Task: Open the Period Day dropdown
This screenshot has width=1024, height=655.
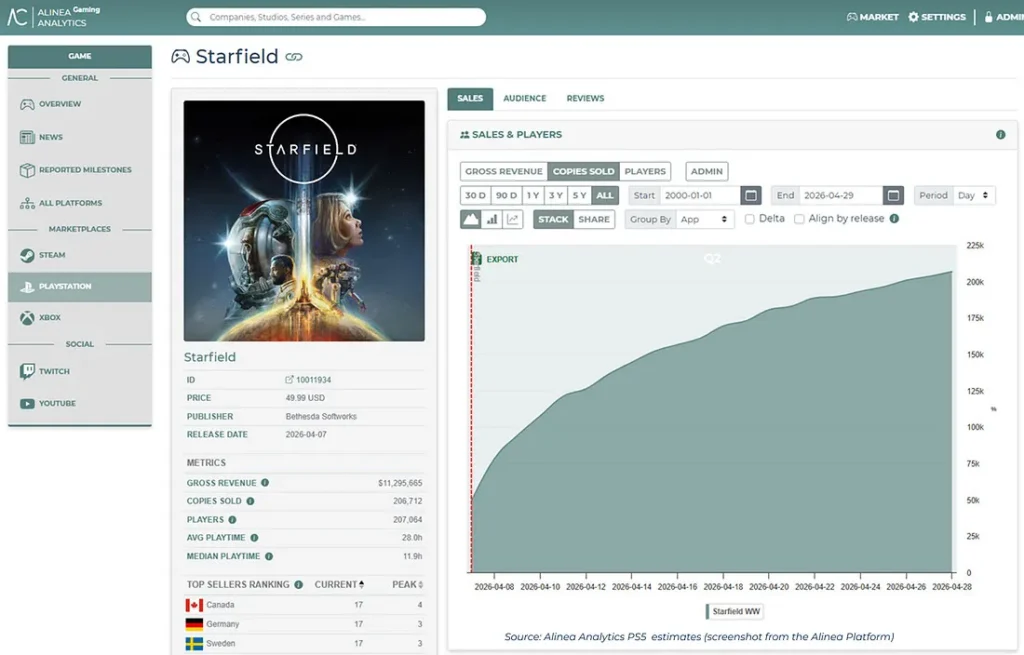Action: tap(974, 195)
